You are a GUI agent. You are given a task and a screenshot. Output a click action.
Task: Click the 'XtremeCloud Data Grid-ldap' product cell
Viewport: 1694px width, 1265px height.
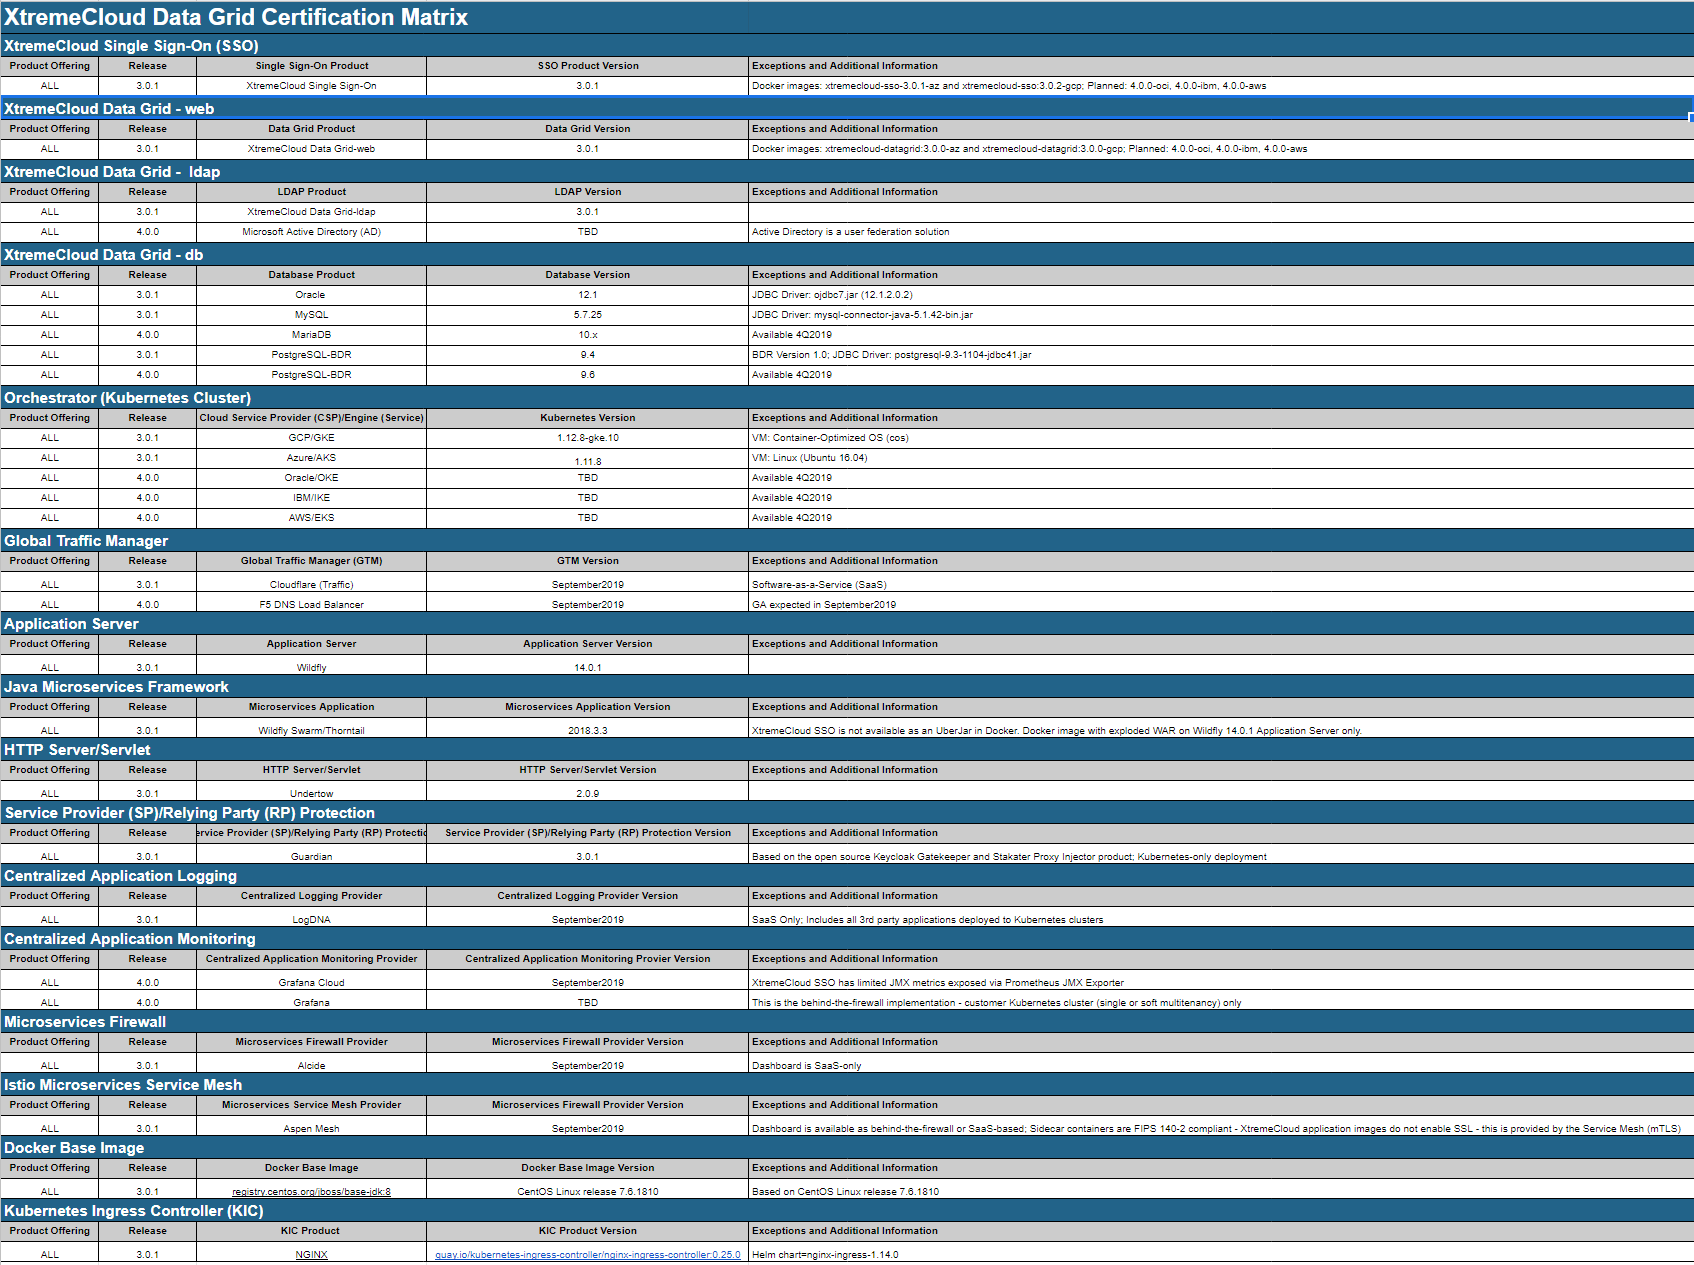pos(311,212)
